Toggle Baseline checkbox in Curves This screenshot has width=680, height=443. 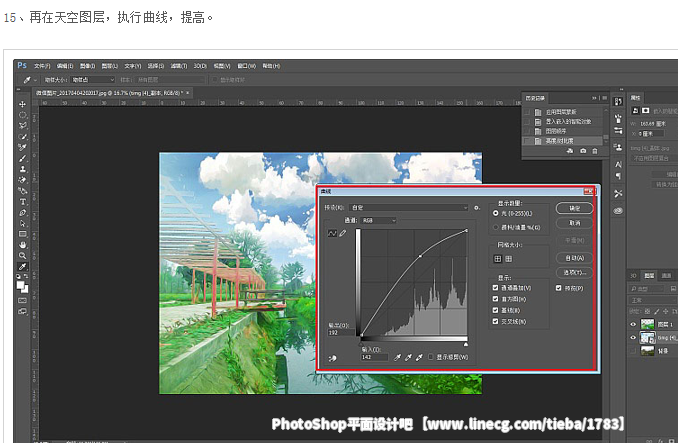pyautogui.click(x=495, y=310)
